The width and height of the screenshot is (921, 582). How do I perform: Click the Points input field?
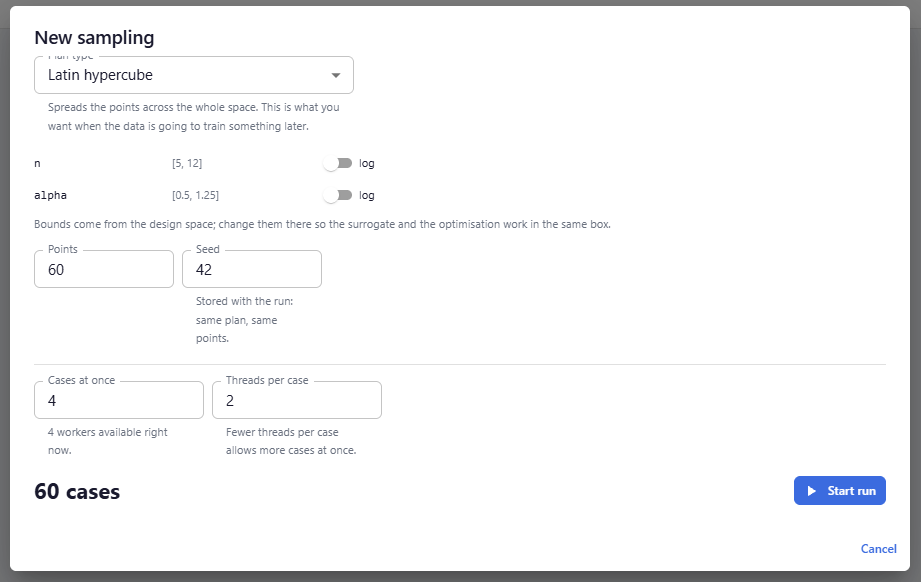point(104,270)
